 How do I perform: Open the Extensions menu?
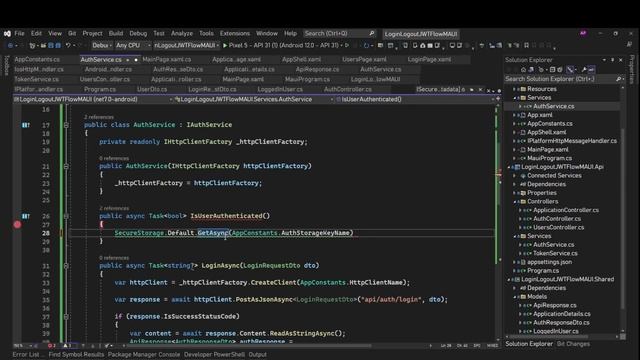[x=235, y=33]
